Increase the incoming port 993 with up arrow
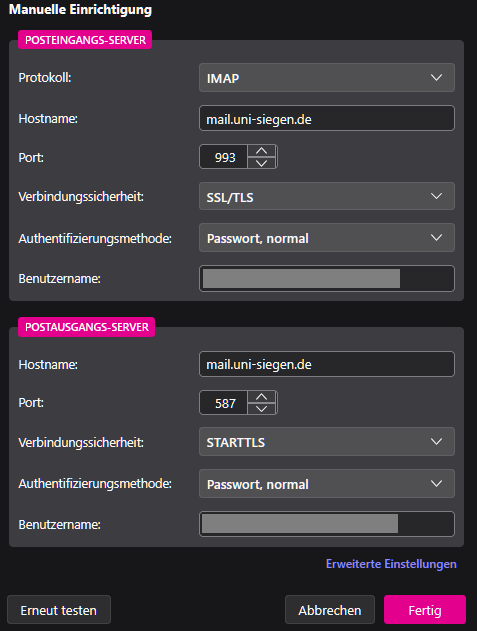 coord(262,151)
